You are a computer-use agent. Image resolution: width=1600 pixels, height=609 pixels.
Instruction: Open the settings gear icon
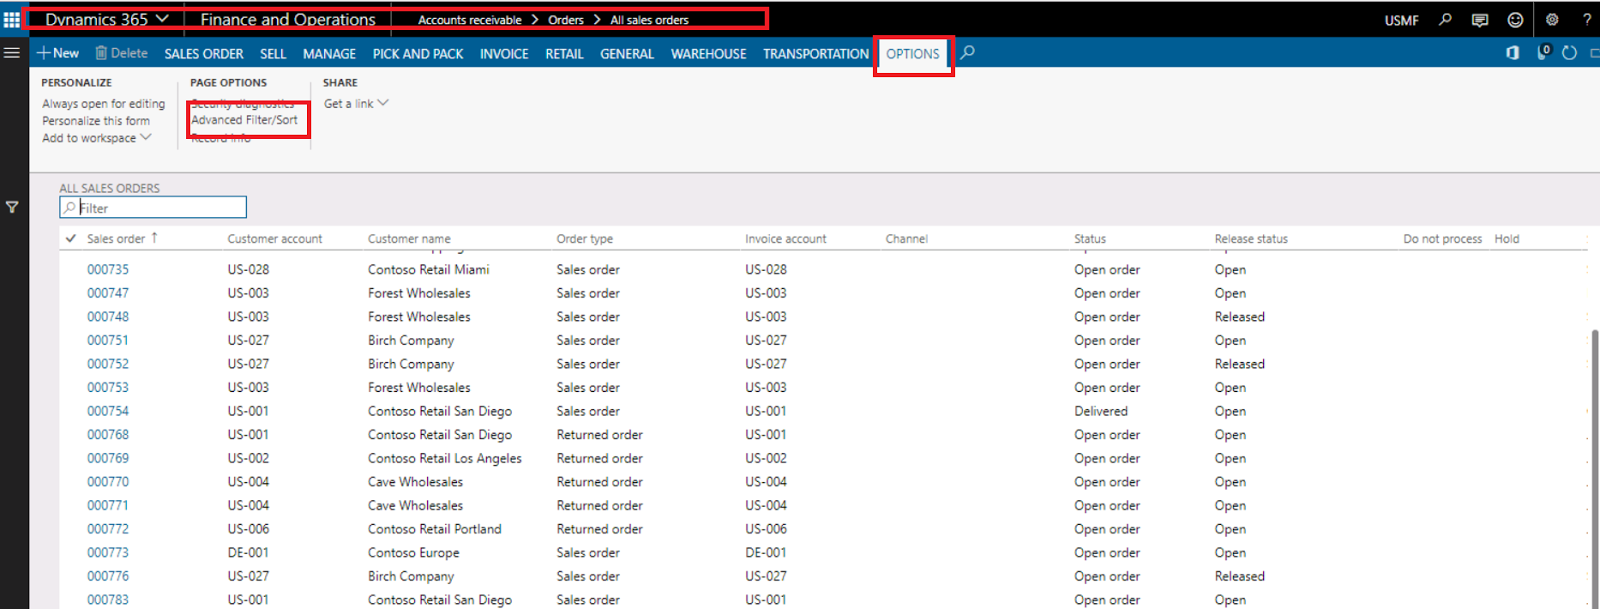pyautogui.click(x=1552, y=19)
